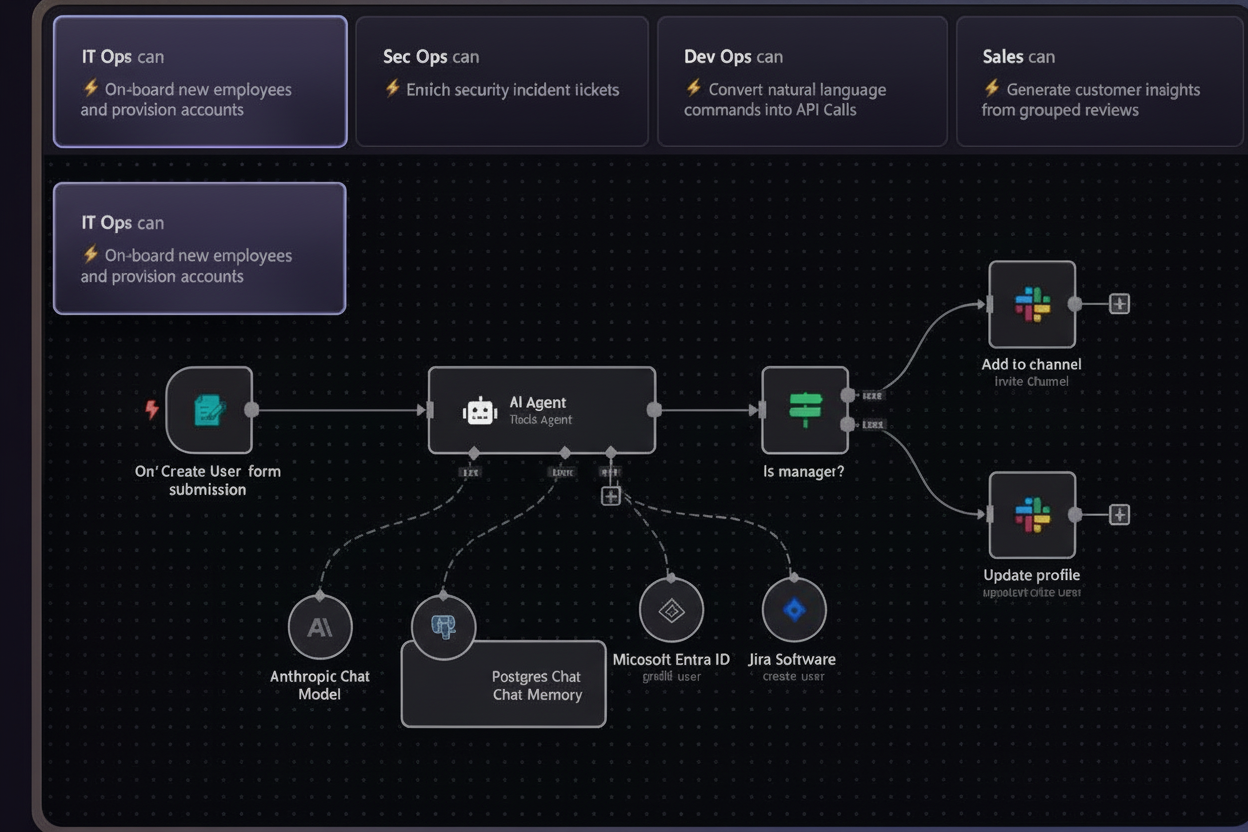
Task: Select the Sales customer insights tab
Action: [1100, 82]
